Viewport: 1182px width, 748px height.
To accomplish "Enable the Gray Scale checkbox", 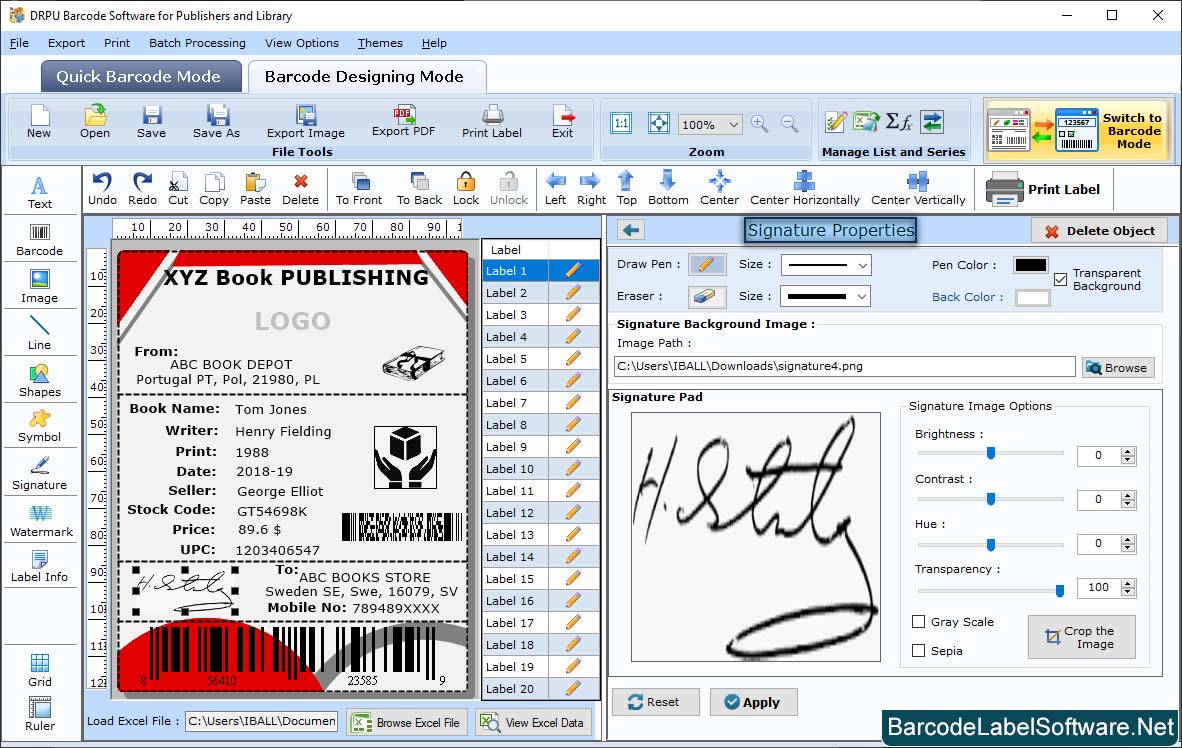I will pos(918,622).
